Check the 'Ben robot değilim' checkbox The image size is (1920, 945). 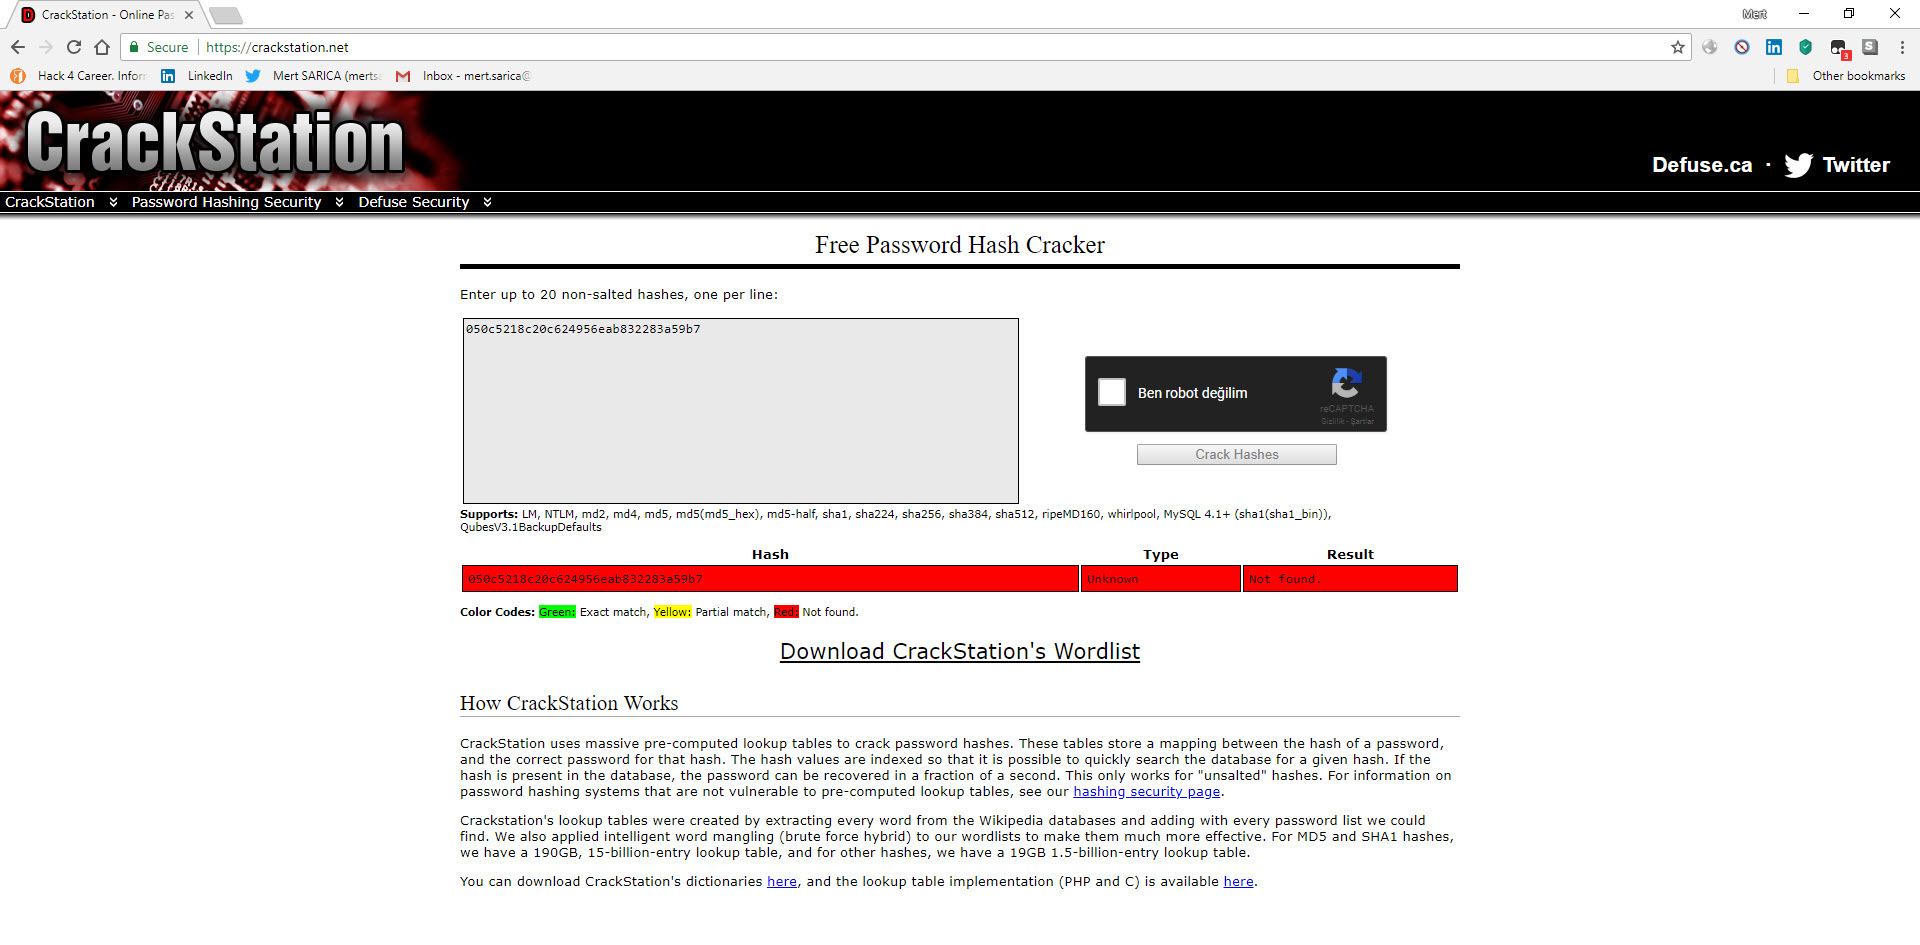(1112, 392)
